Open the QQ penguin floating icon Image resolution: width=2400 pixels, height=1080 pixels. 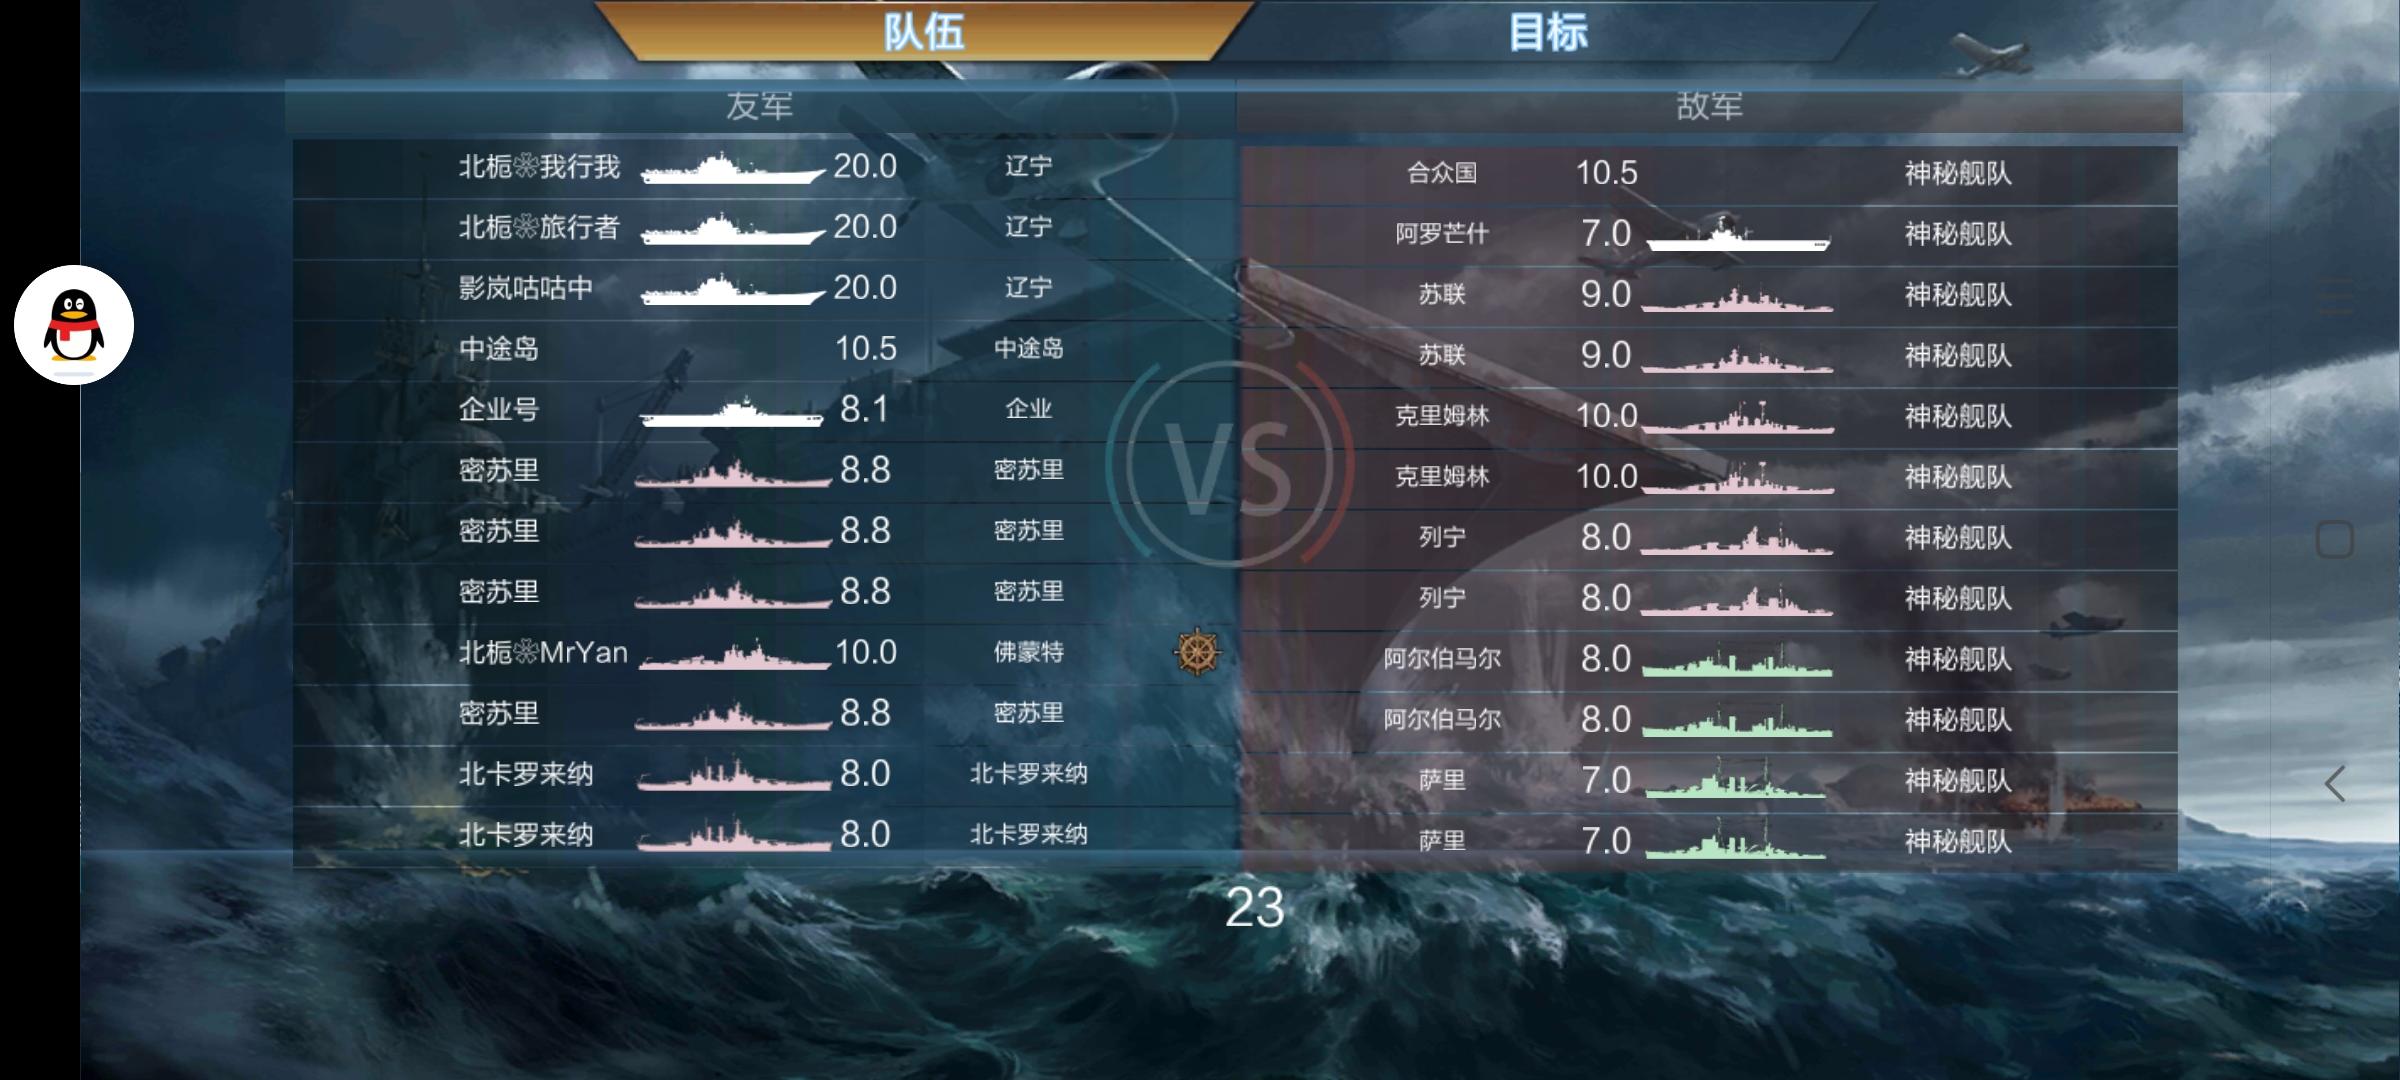pyautogui.click(x=74, y=324)
